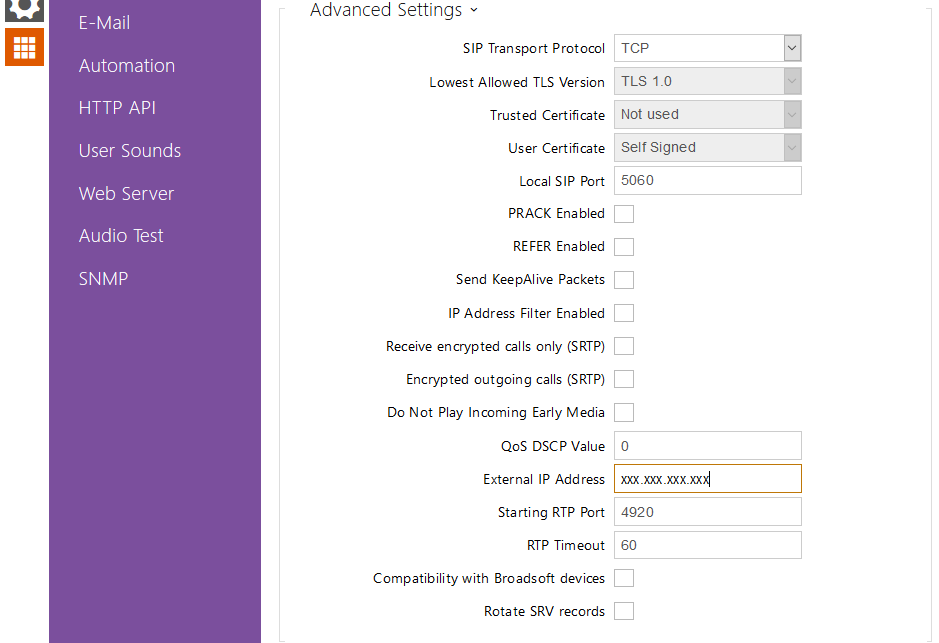Click the Local SIP Port field
This screenshot has width=939, height=643.
(707, 181)
